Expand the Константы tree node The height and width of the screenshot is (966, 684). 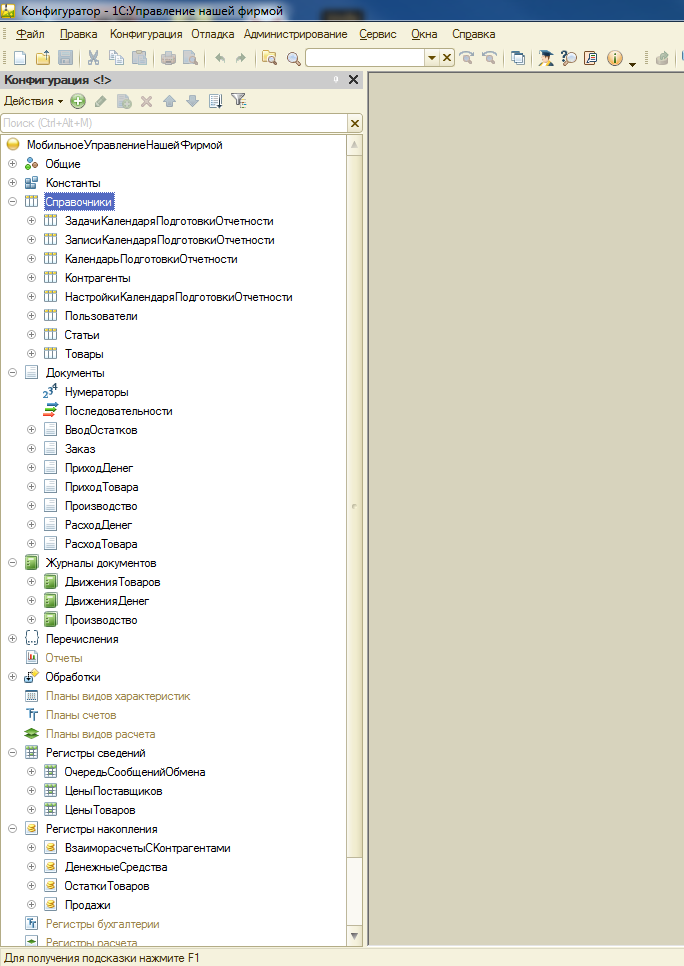click(x=12, y=183)
